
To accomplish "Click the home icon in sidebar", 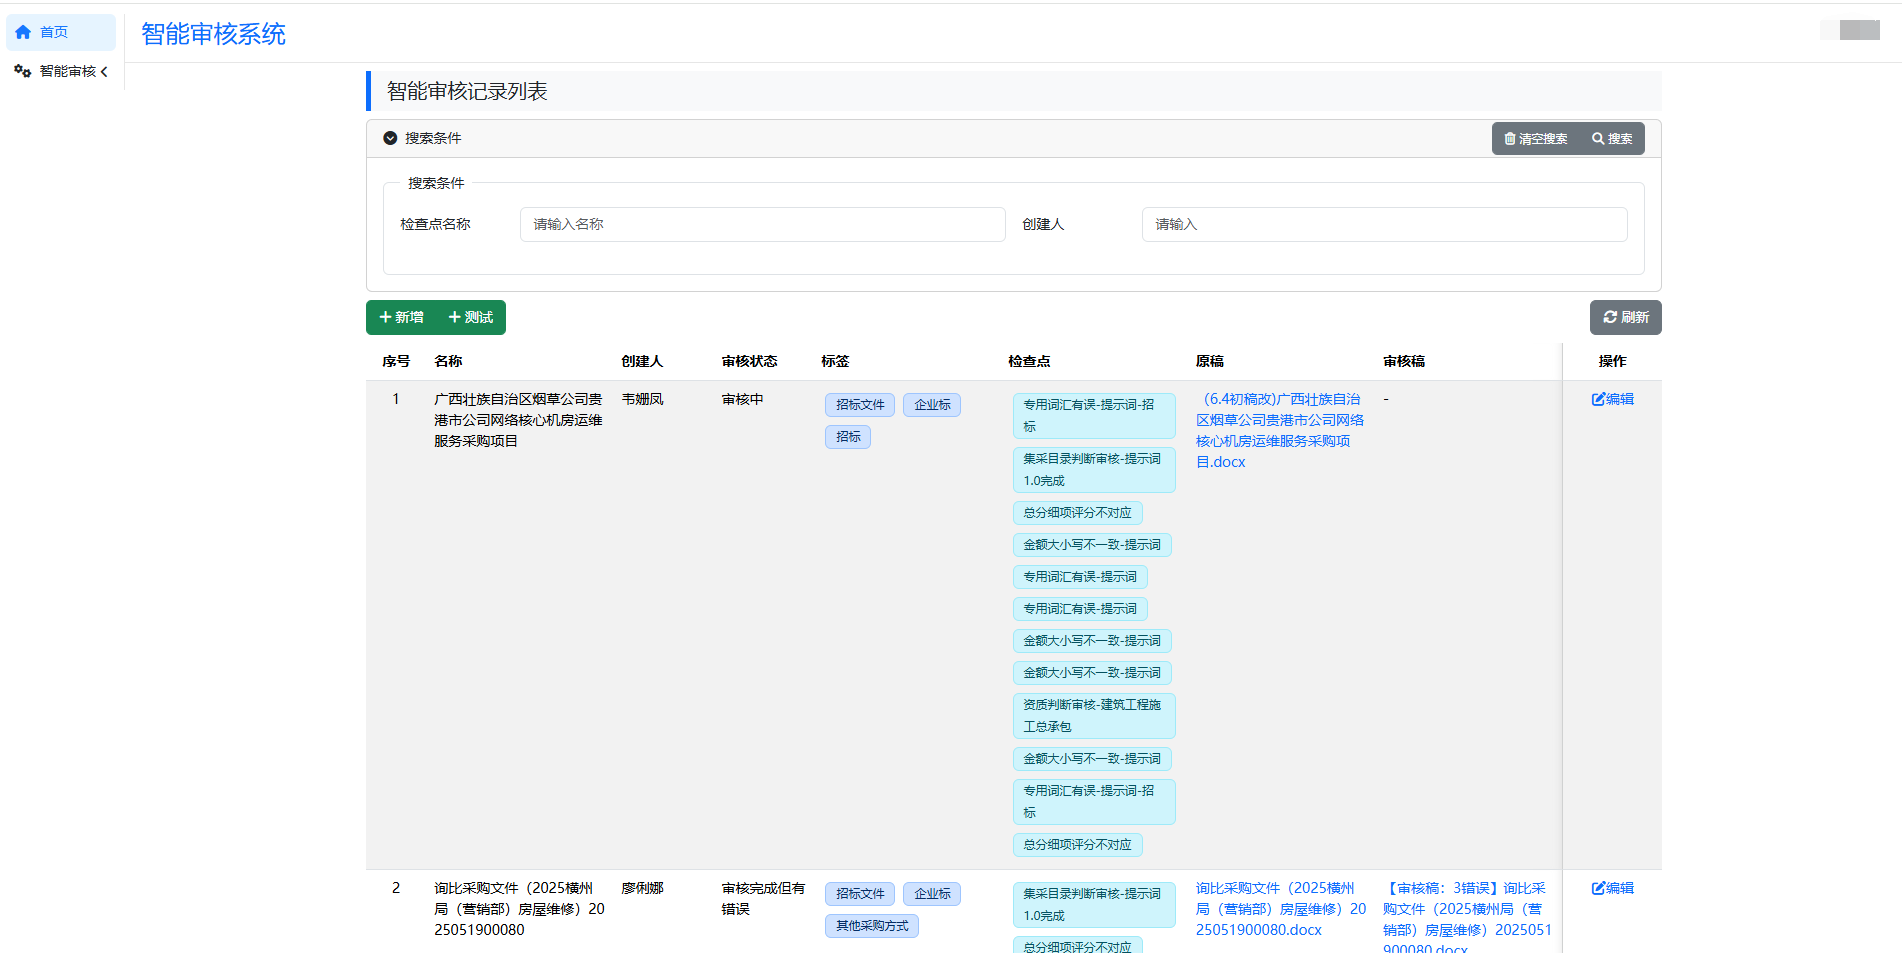I will click(23, 32).
